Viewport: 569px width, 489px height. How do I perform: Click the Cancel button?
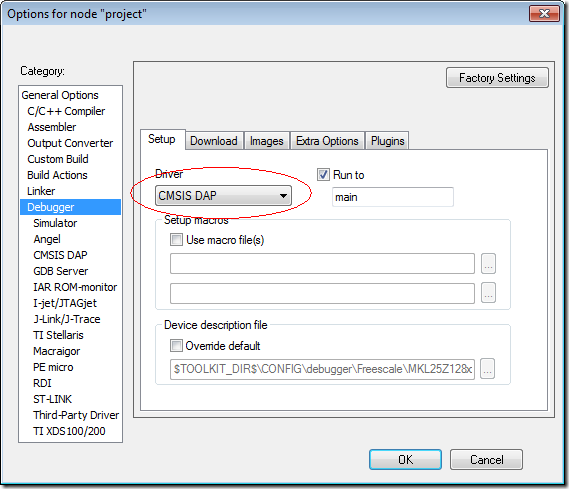pyautogui.click(x=486, y=460)
